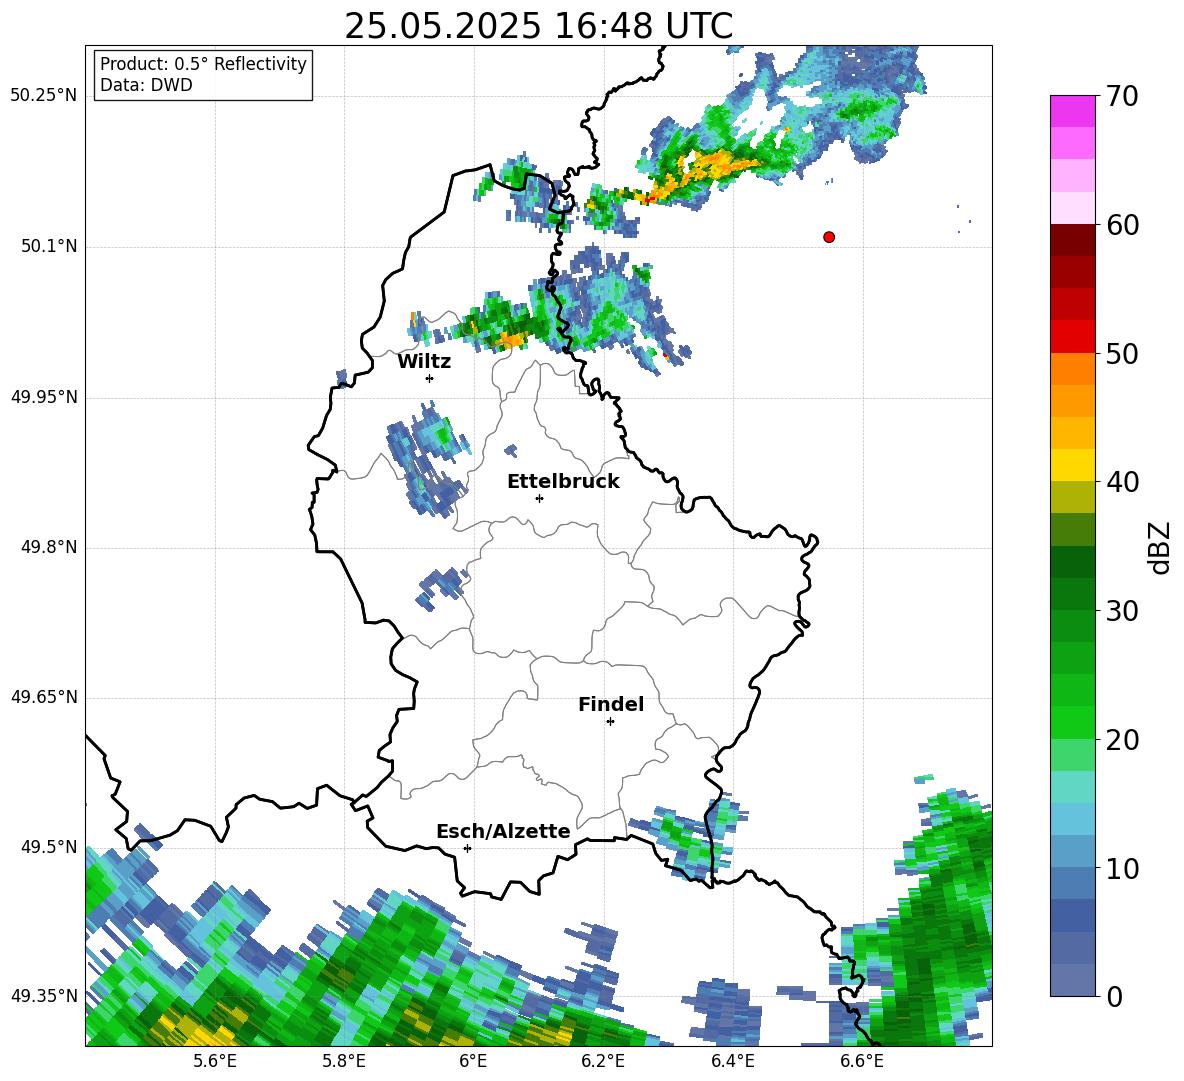Pick the orange swatch just below 50 dBZ
The width and height of the screenshot is (1184, 1081).
click(x=1072, y=369)
